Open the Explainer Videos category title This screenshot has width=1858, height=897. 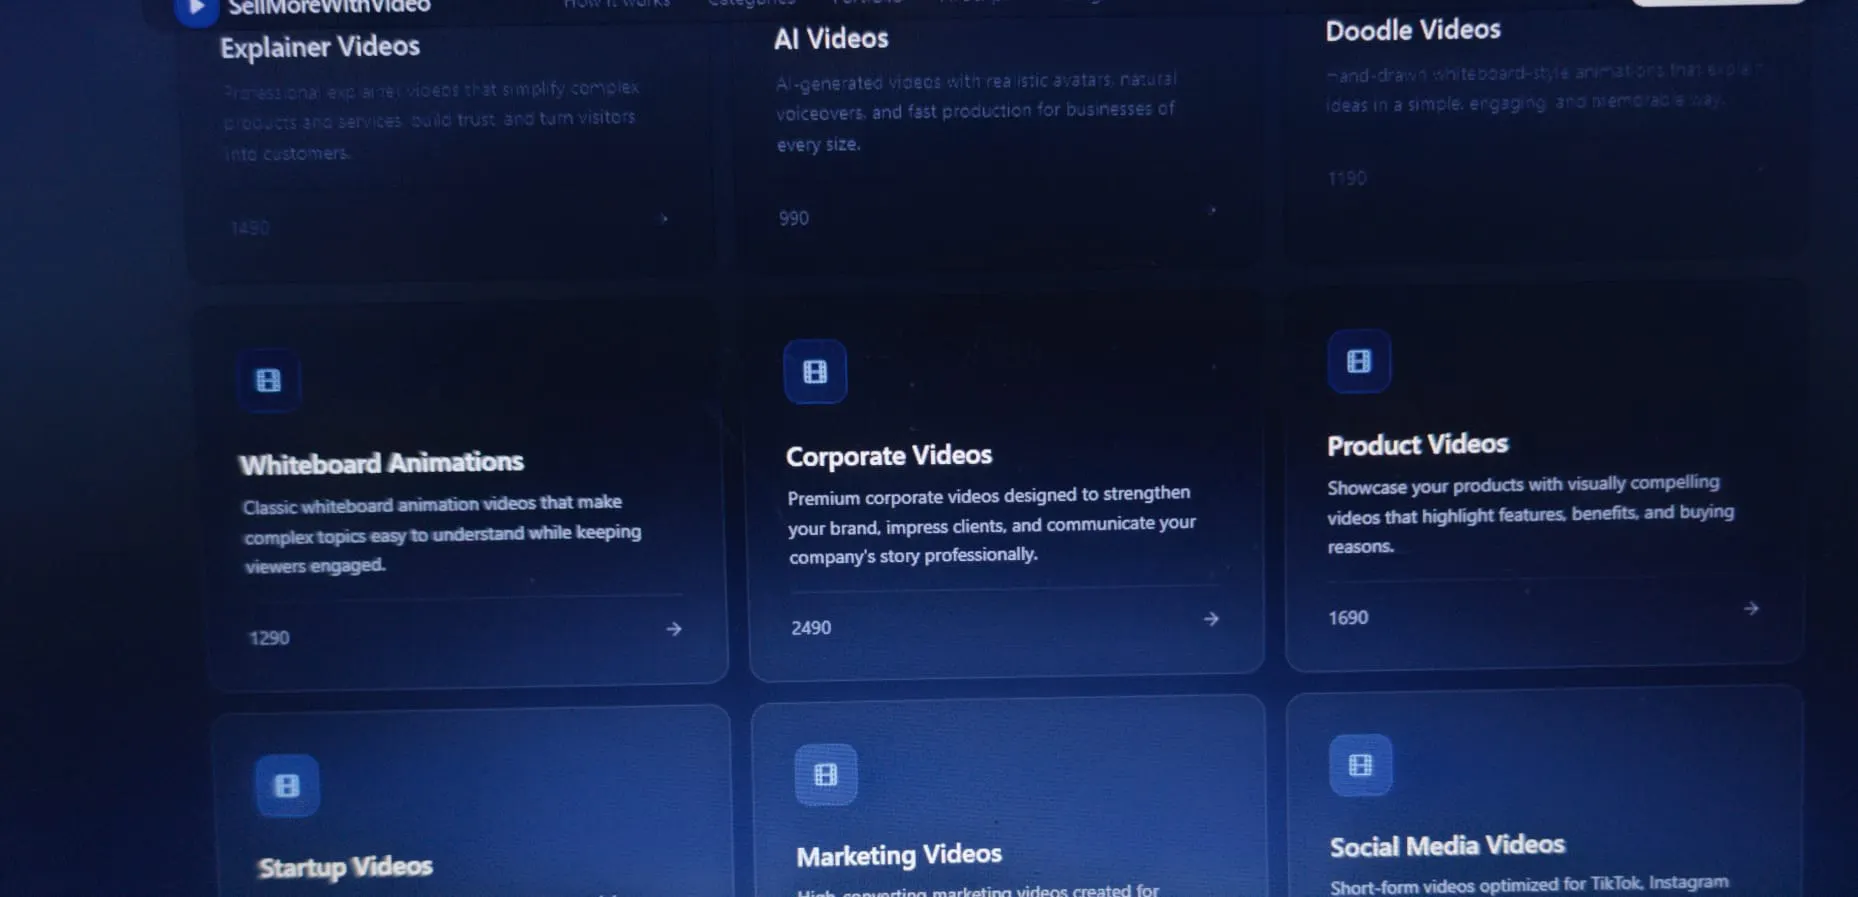click(320, 47)
